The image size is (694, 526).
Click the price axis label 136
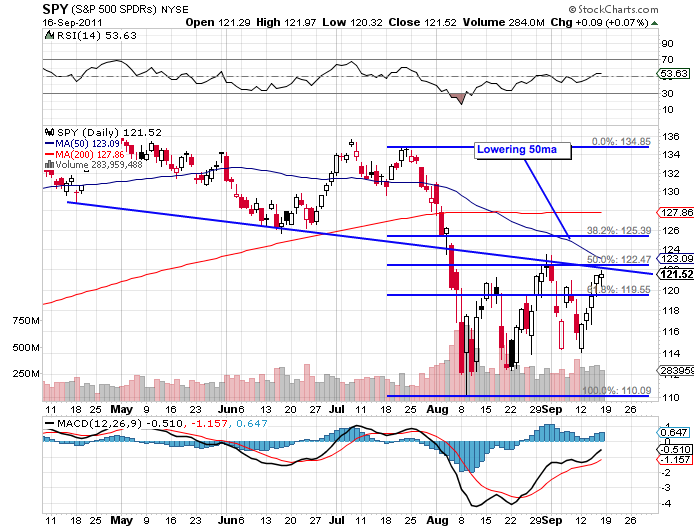[x=671, y=137]
